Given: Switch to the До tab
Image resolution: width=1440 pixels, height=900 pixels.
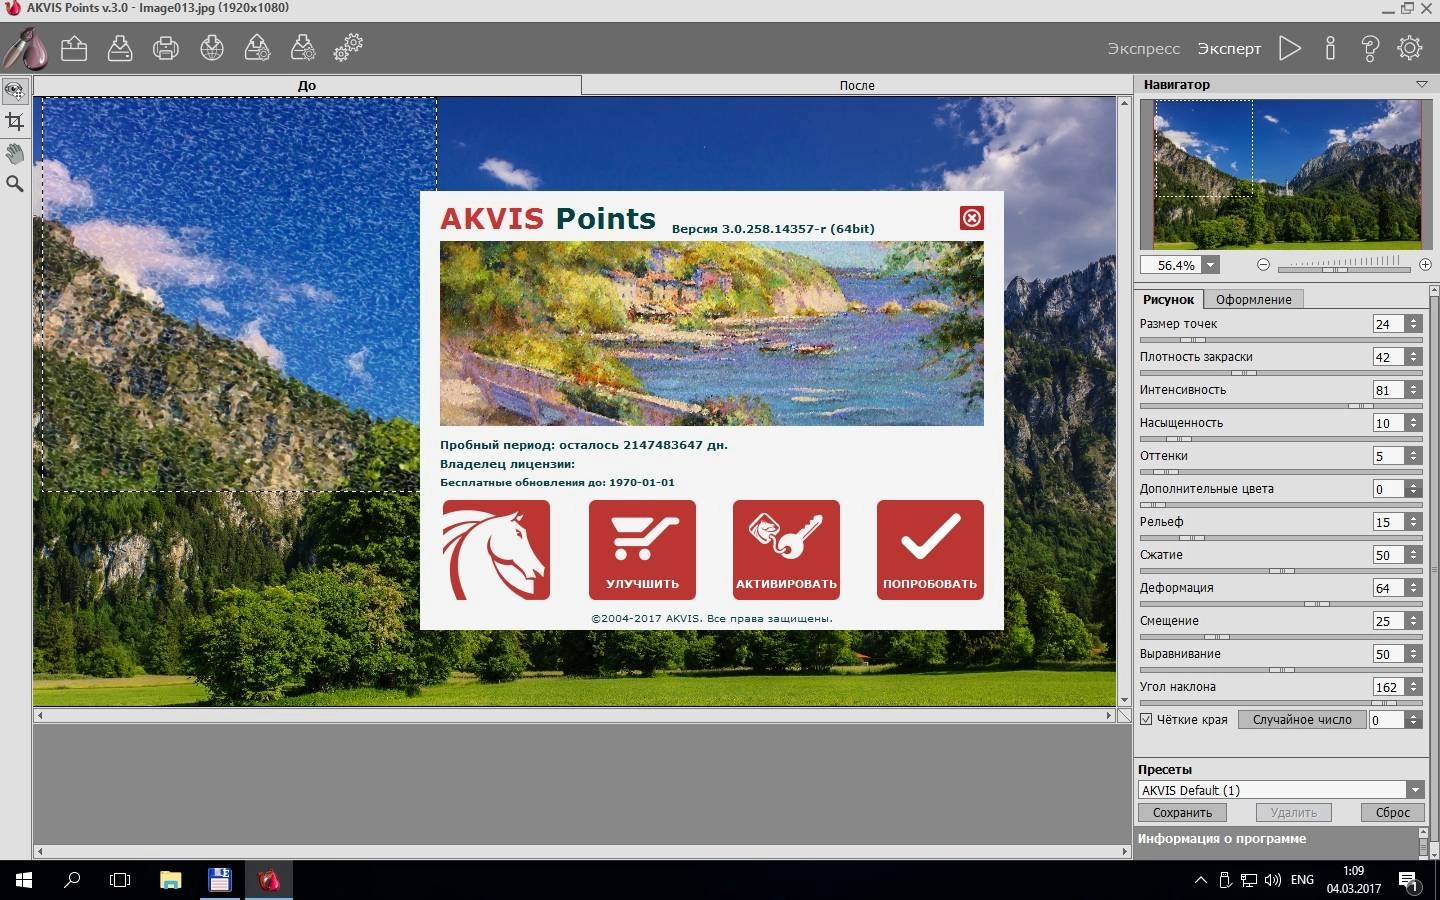Looking at the screenshot, I should (x=307, y=85).
